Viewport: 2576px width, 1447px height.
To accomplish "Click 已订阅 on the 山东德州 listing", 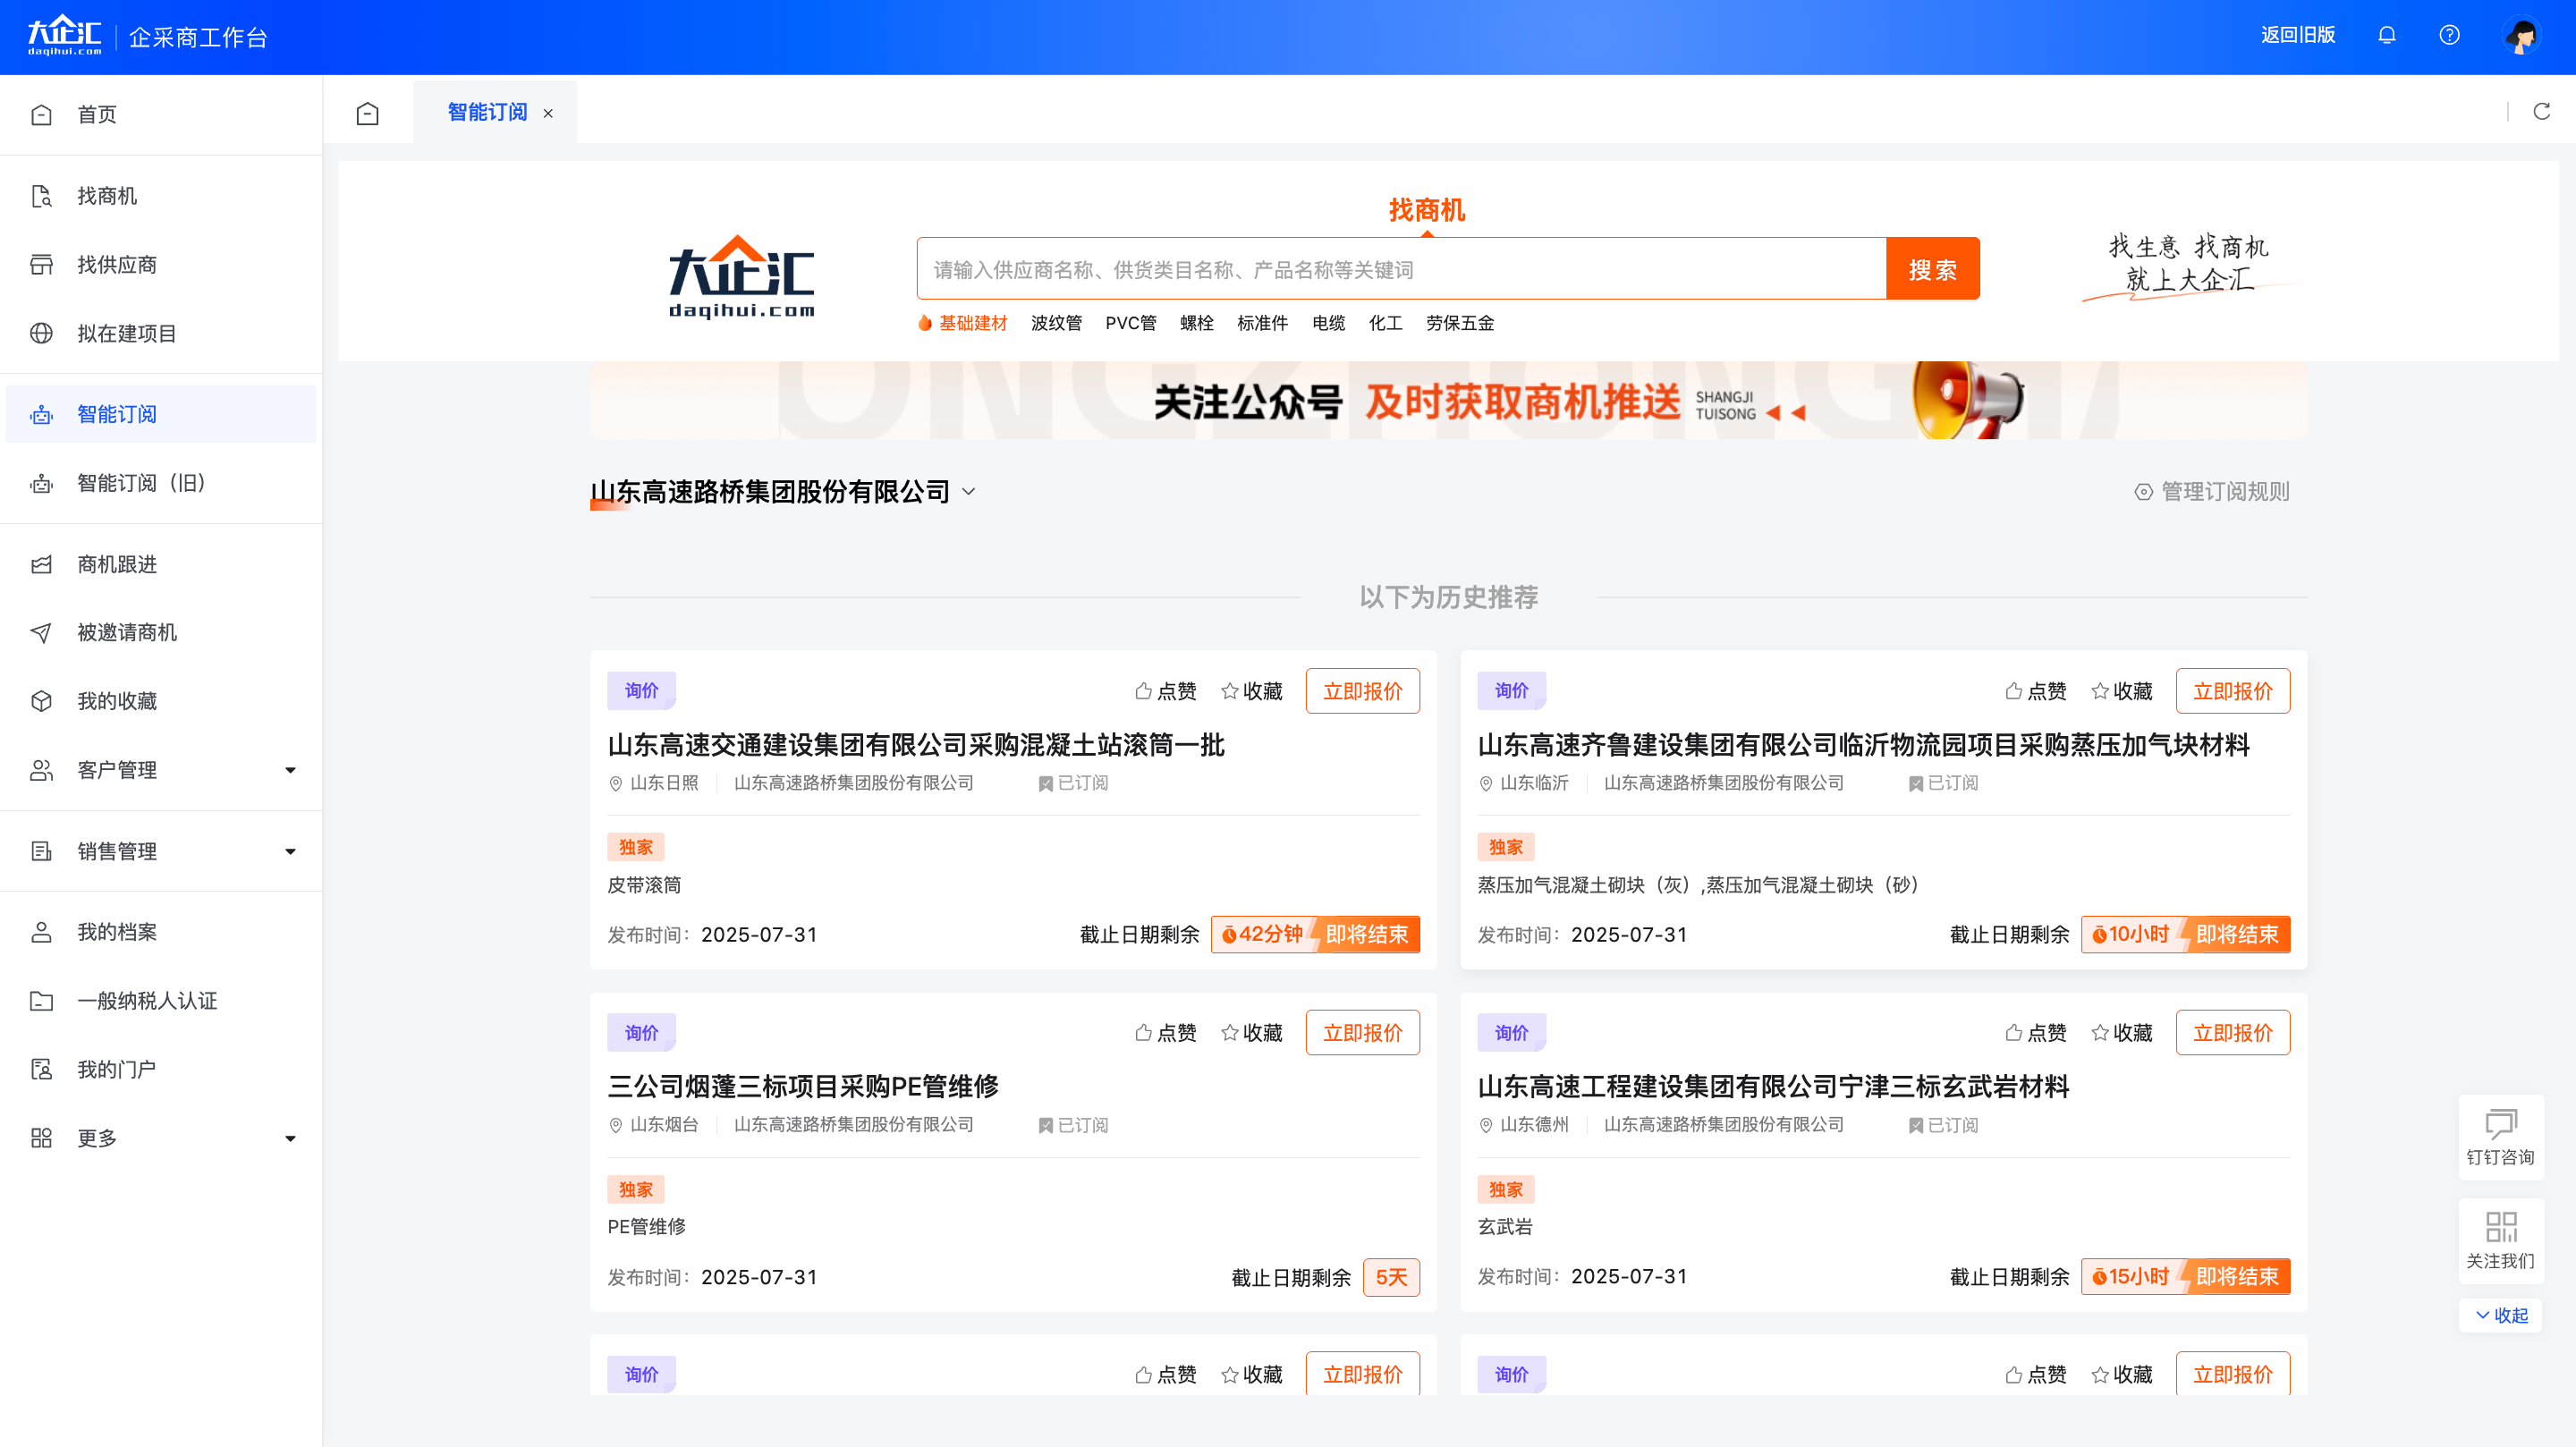I will (x=1943, y=1126).
